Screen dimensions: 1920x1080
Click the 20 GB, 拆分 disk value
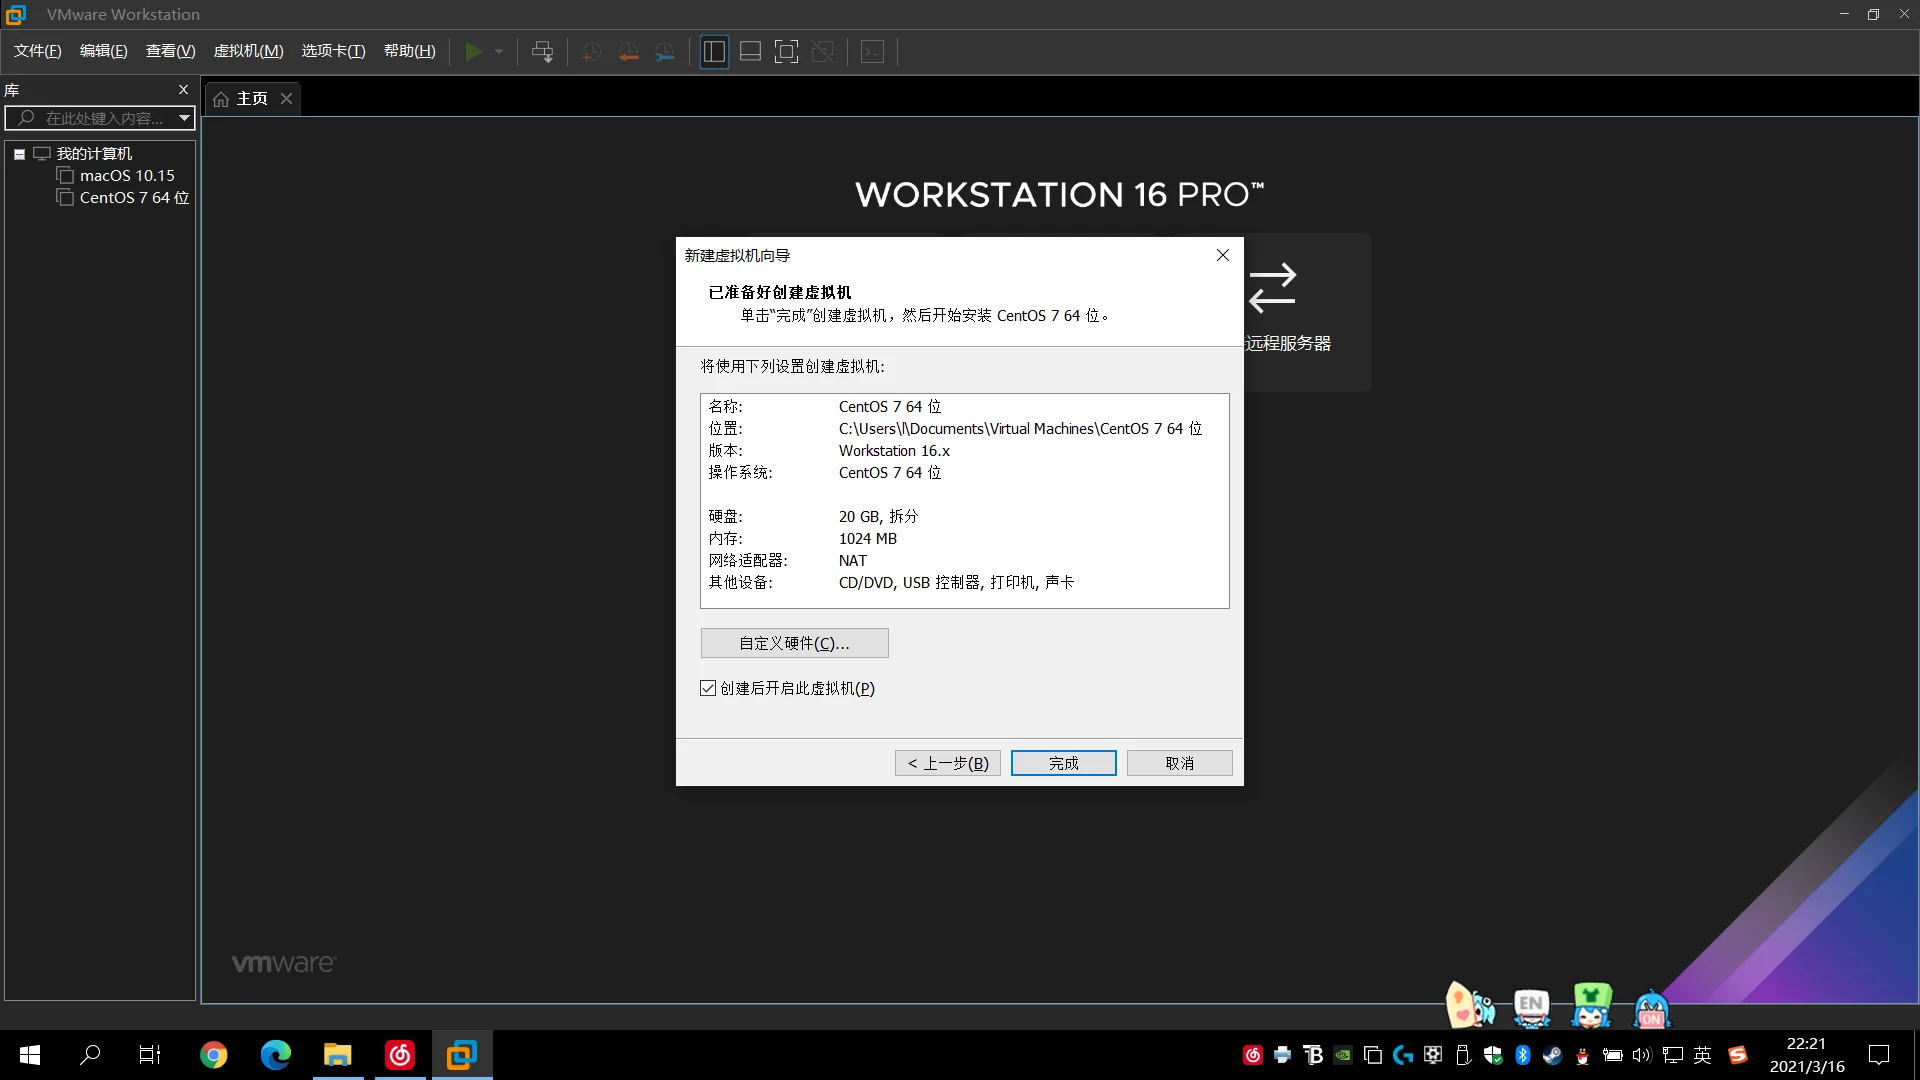point(878,517)
